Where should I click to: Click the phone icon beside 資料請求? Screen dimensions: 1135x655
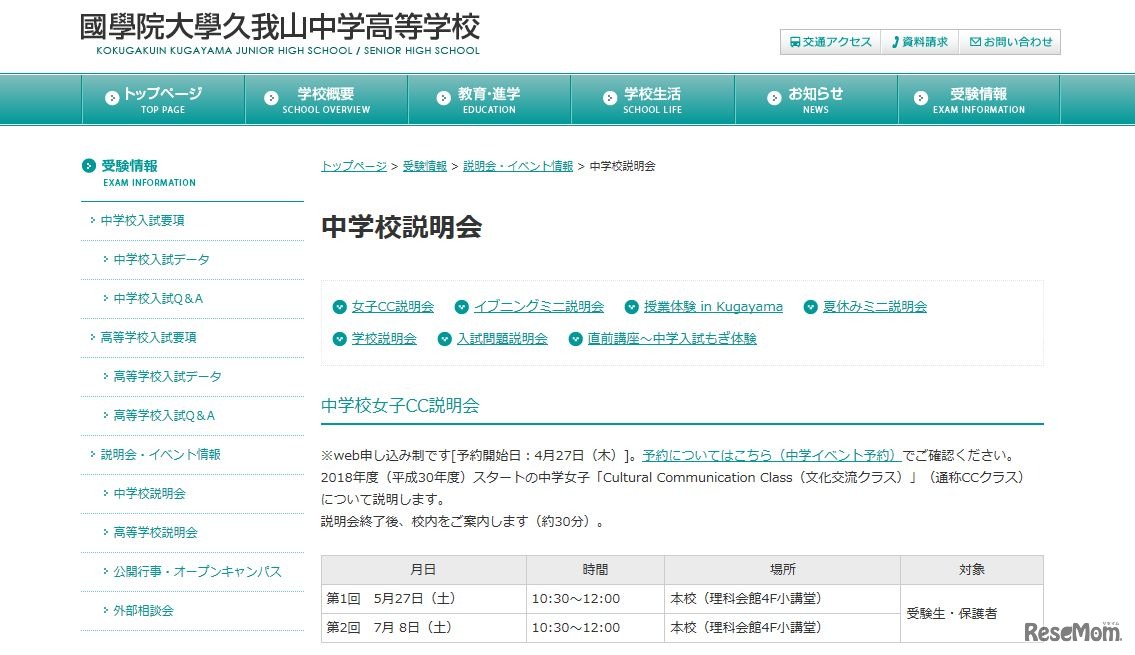(895, 42)
